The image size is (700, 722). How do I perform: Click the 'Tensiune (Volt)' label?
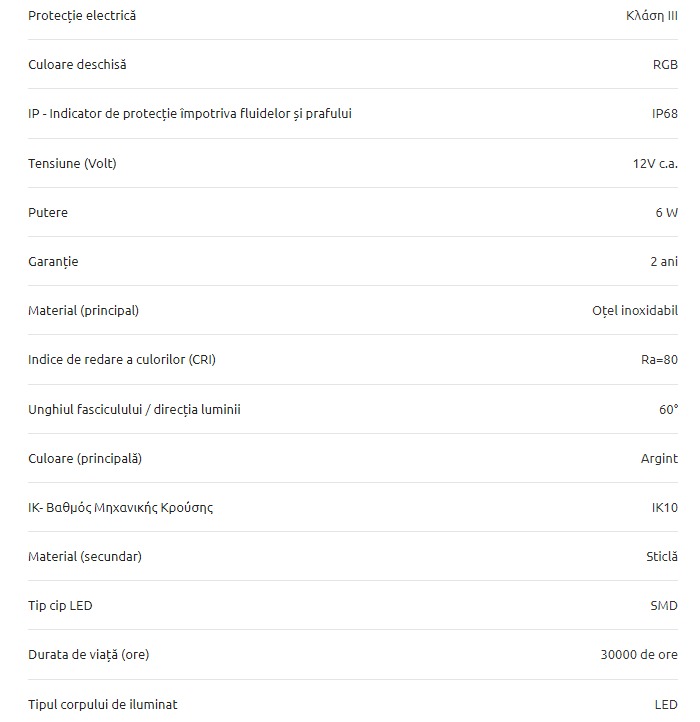(x=72, y=163)
